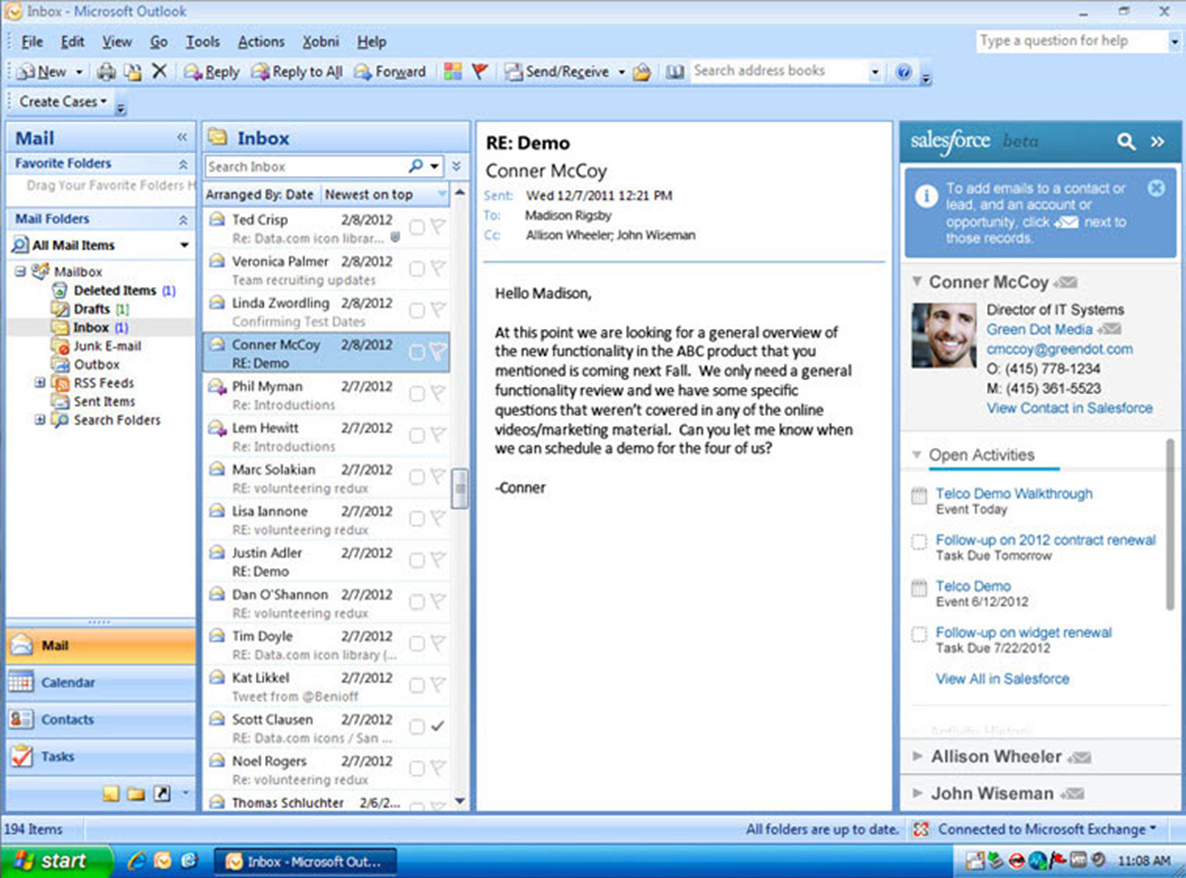
Task: Open the All Mail Items dropdown arrow
Action: (184, 245)
